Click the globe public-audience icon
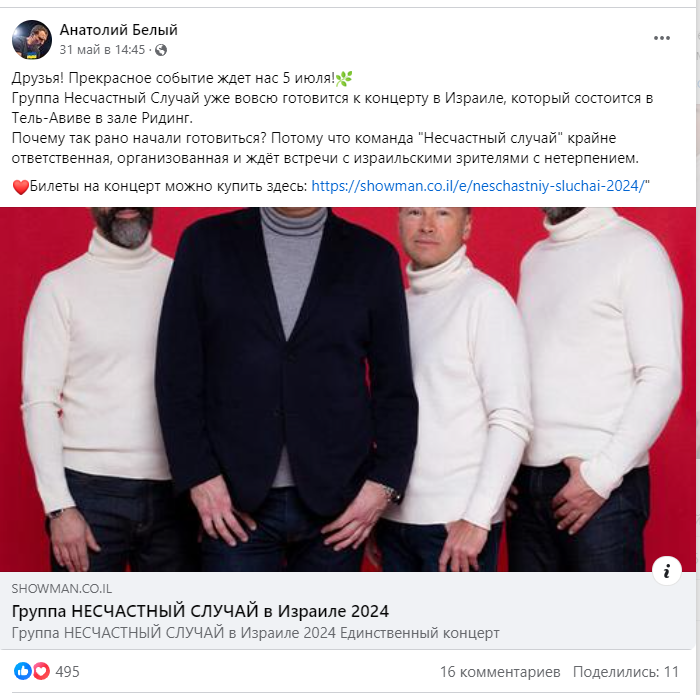This screenshot has width=700, height=695. (x=161, y=50)
